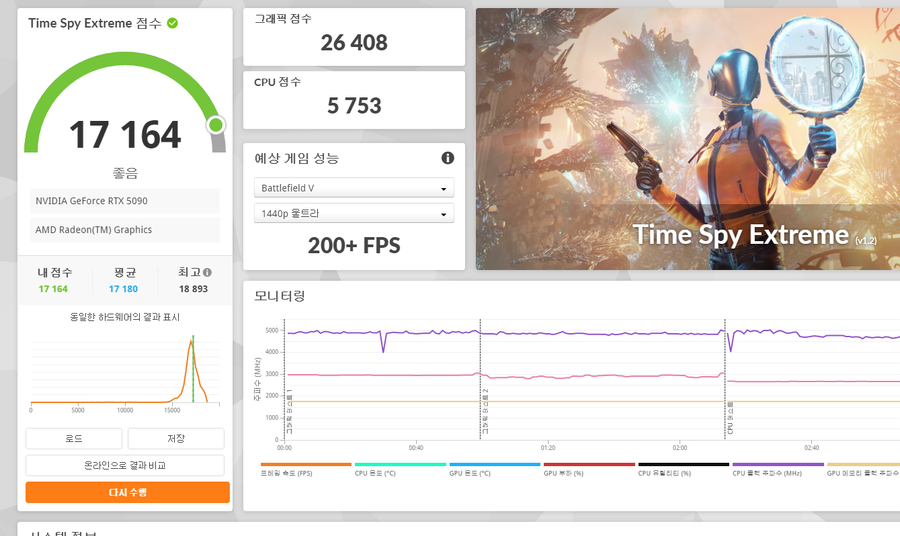This screenshot has height=536, width=900.
Task: Click the CPU 테스트 marker line in the chart
Action: click(725, 379)
